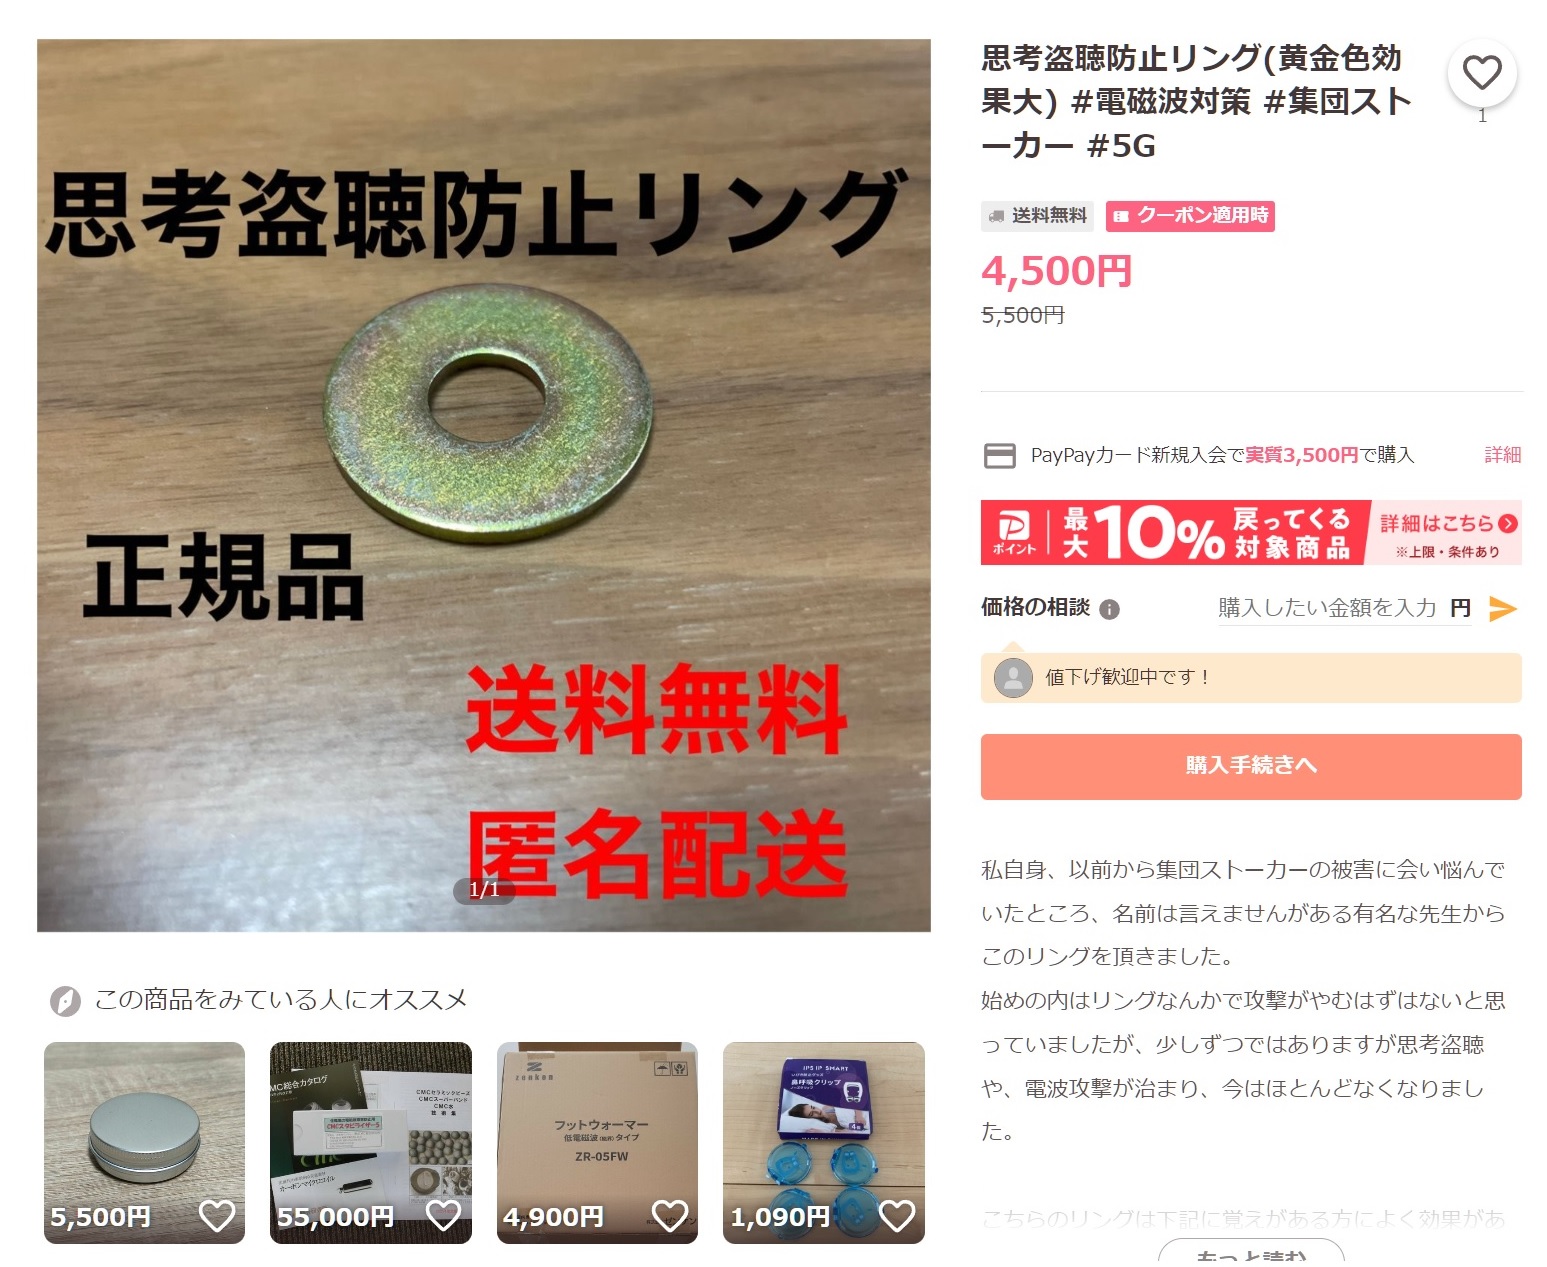The image size is (1547, 1267).
Task: Favorite the 5,500円 tin can item
Action: (x=217, y=1215)
